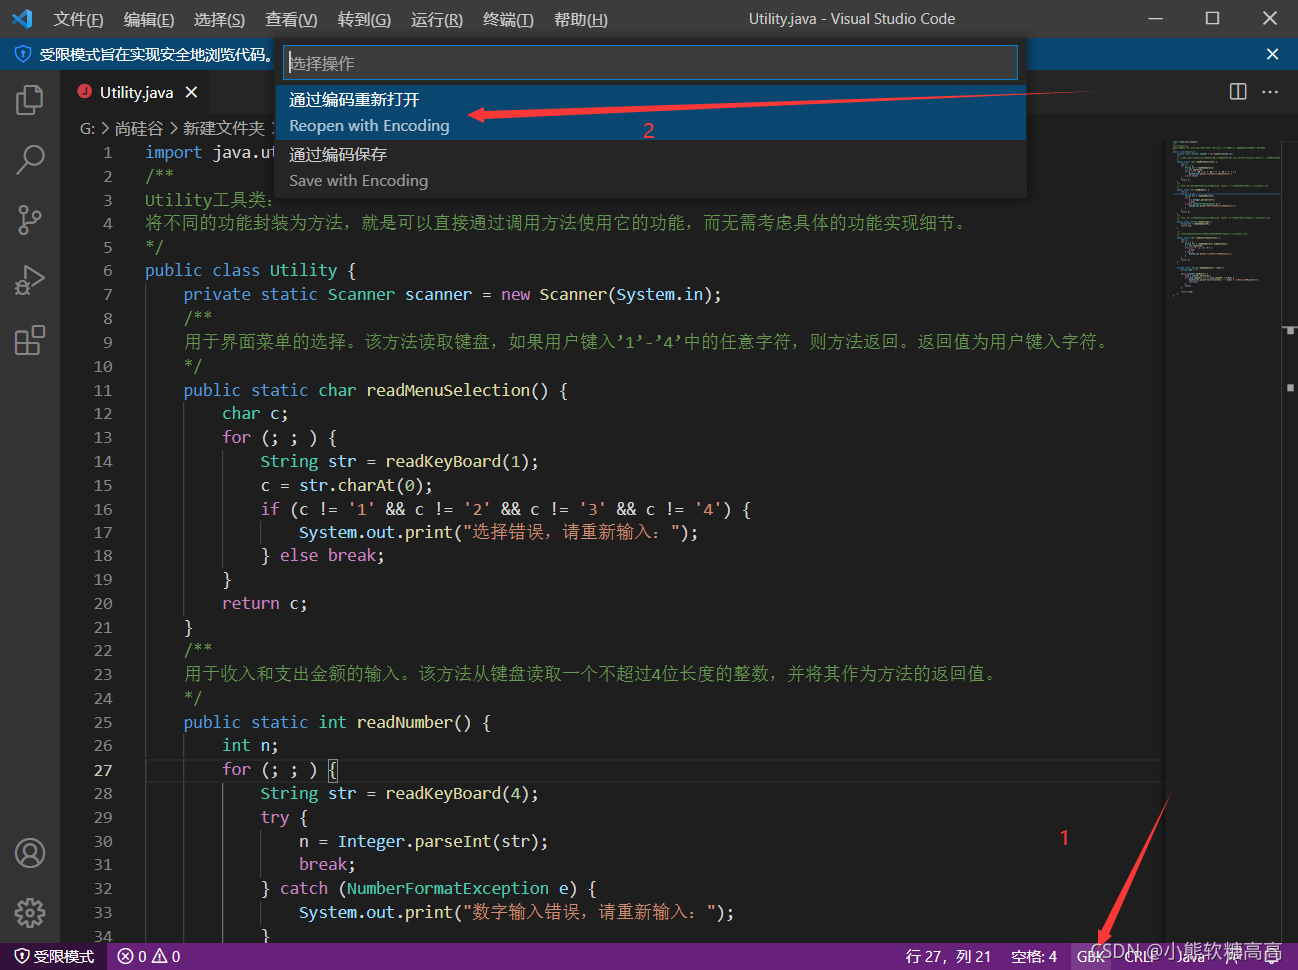This screenshot has height=970, width=1298.
Task: Choose Save with Encoding option
Action: [651, 167]
